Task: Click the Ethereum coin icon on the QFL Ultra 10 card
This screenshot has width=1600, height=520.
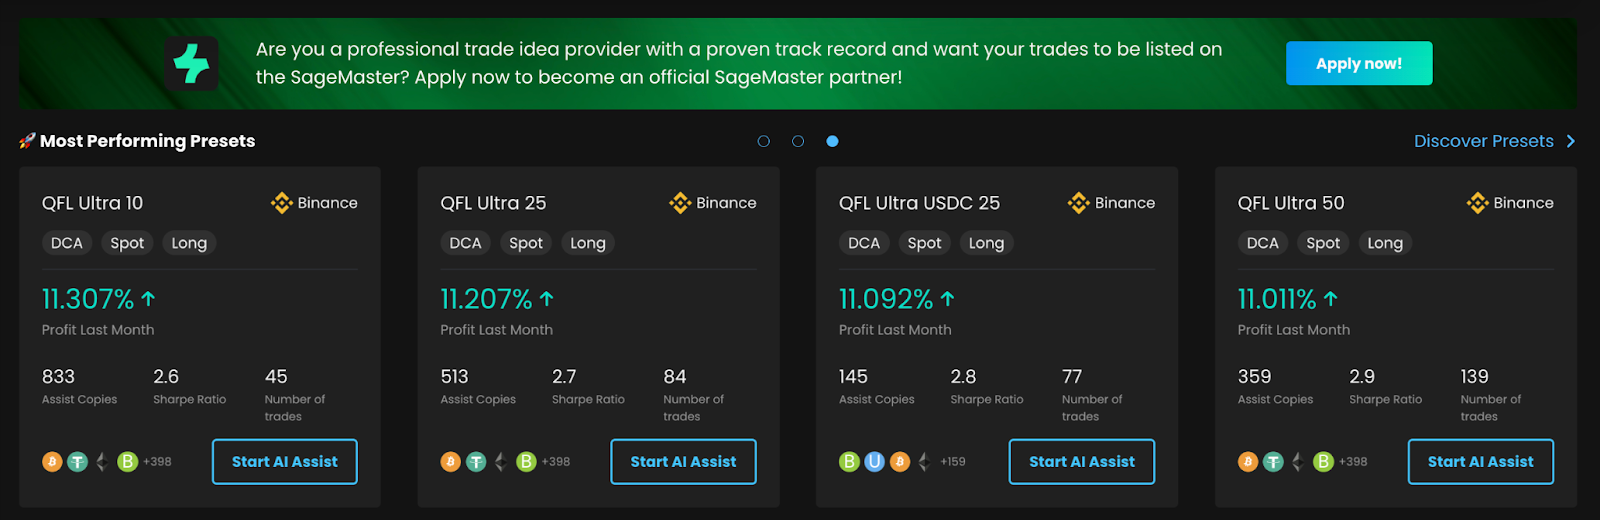Action: (x=102, y=462)
